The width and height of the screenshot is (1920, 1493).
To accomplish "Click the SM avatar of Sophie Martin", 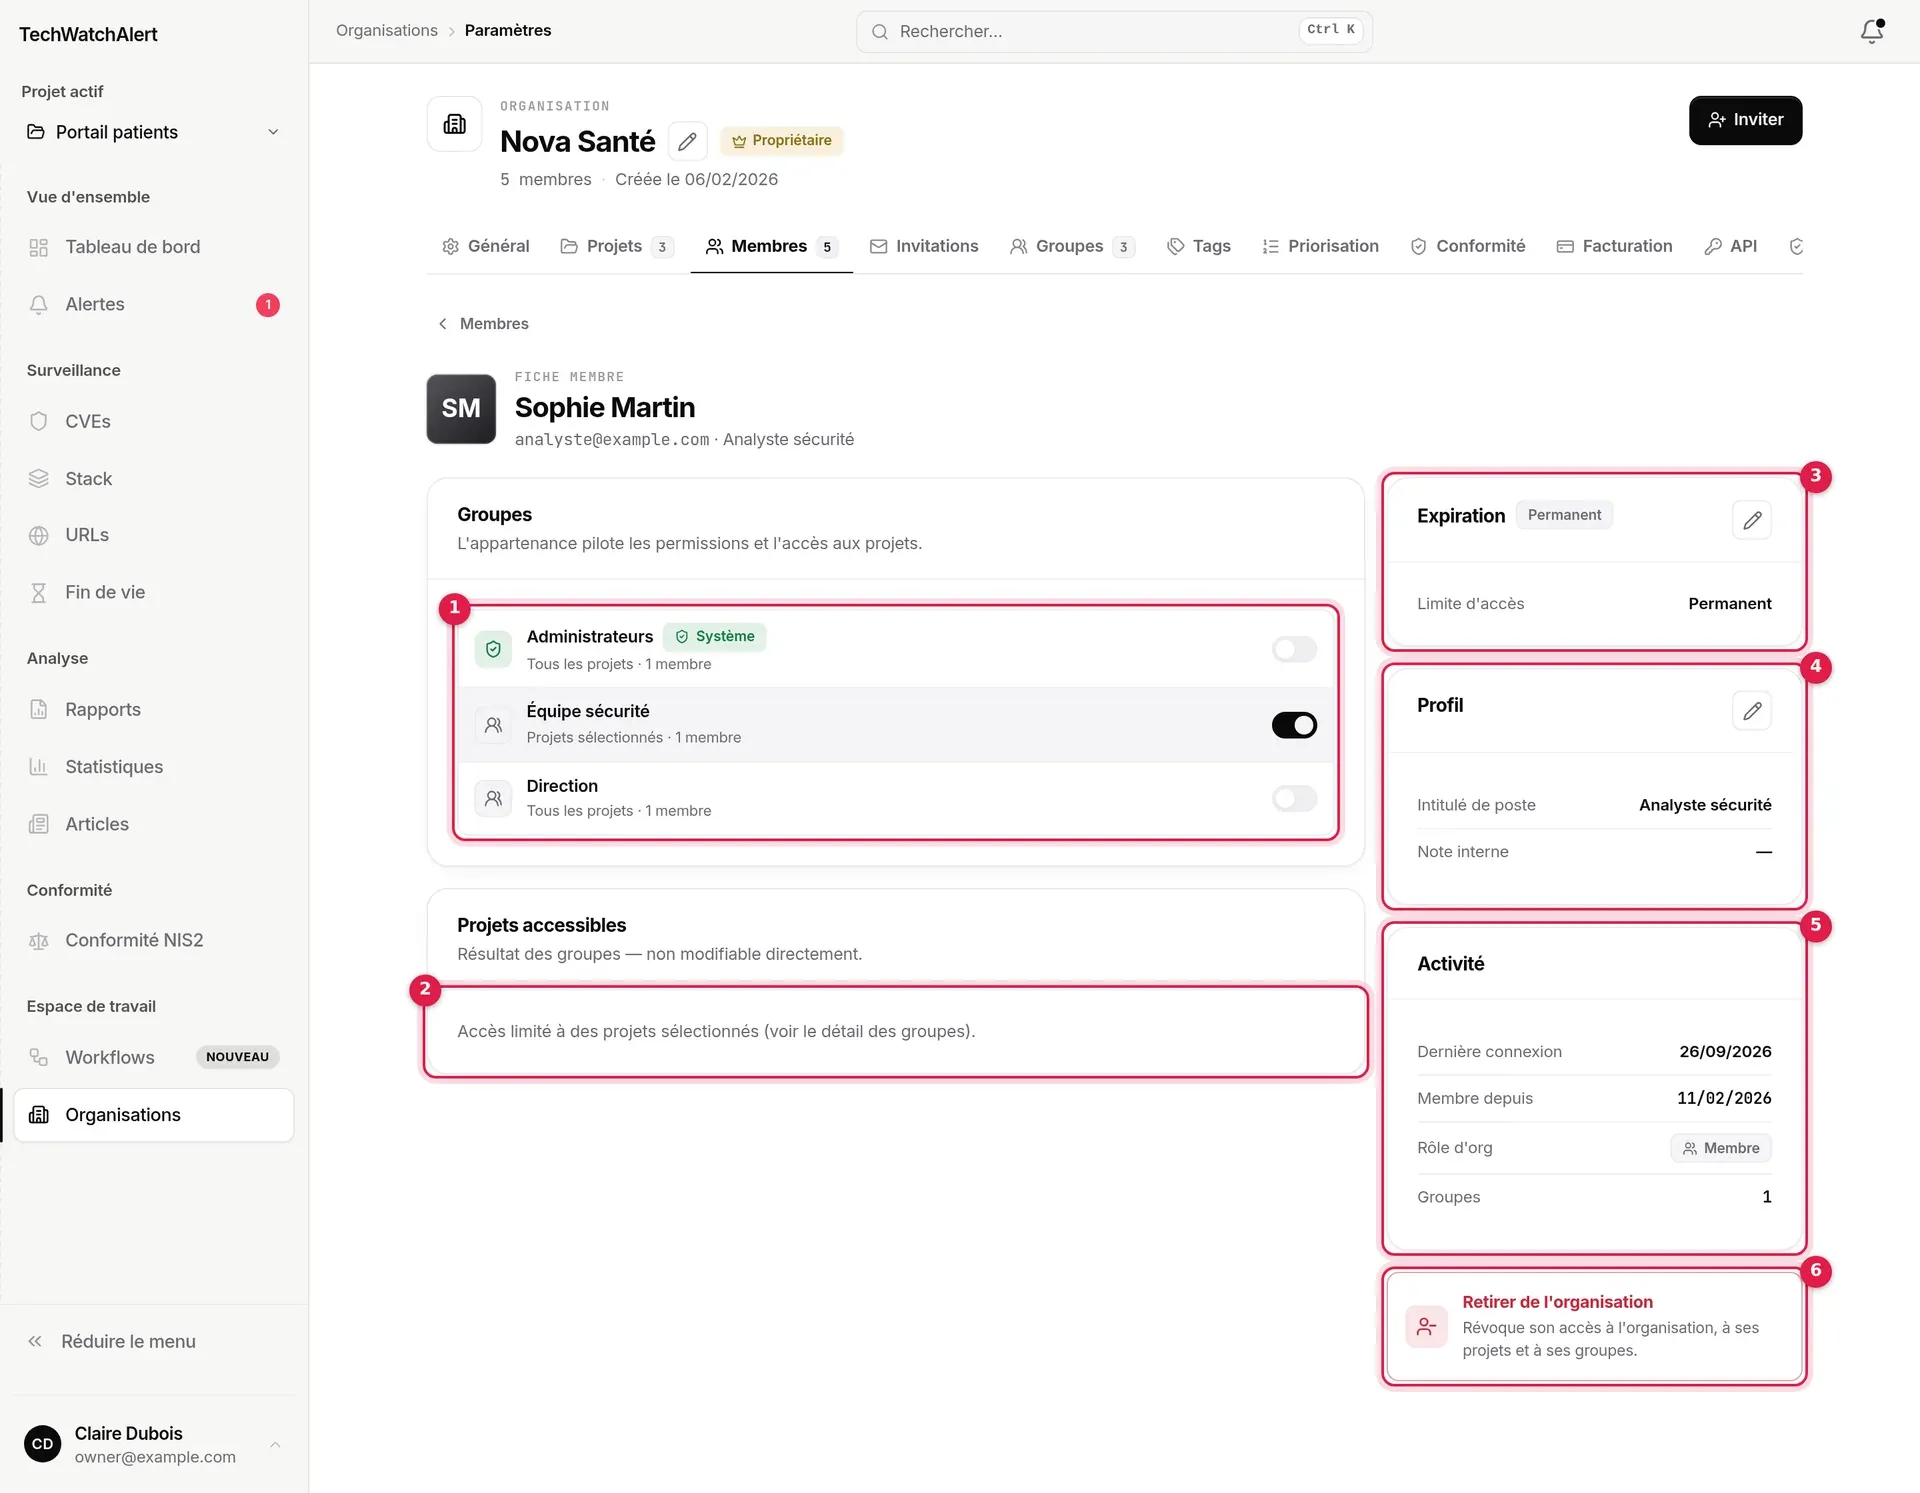I will click(x=461, y=408).
